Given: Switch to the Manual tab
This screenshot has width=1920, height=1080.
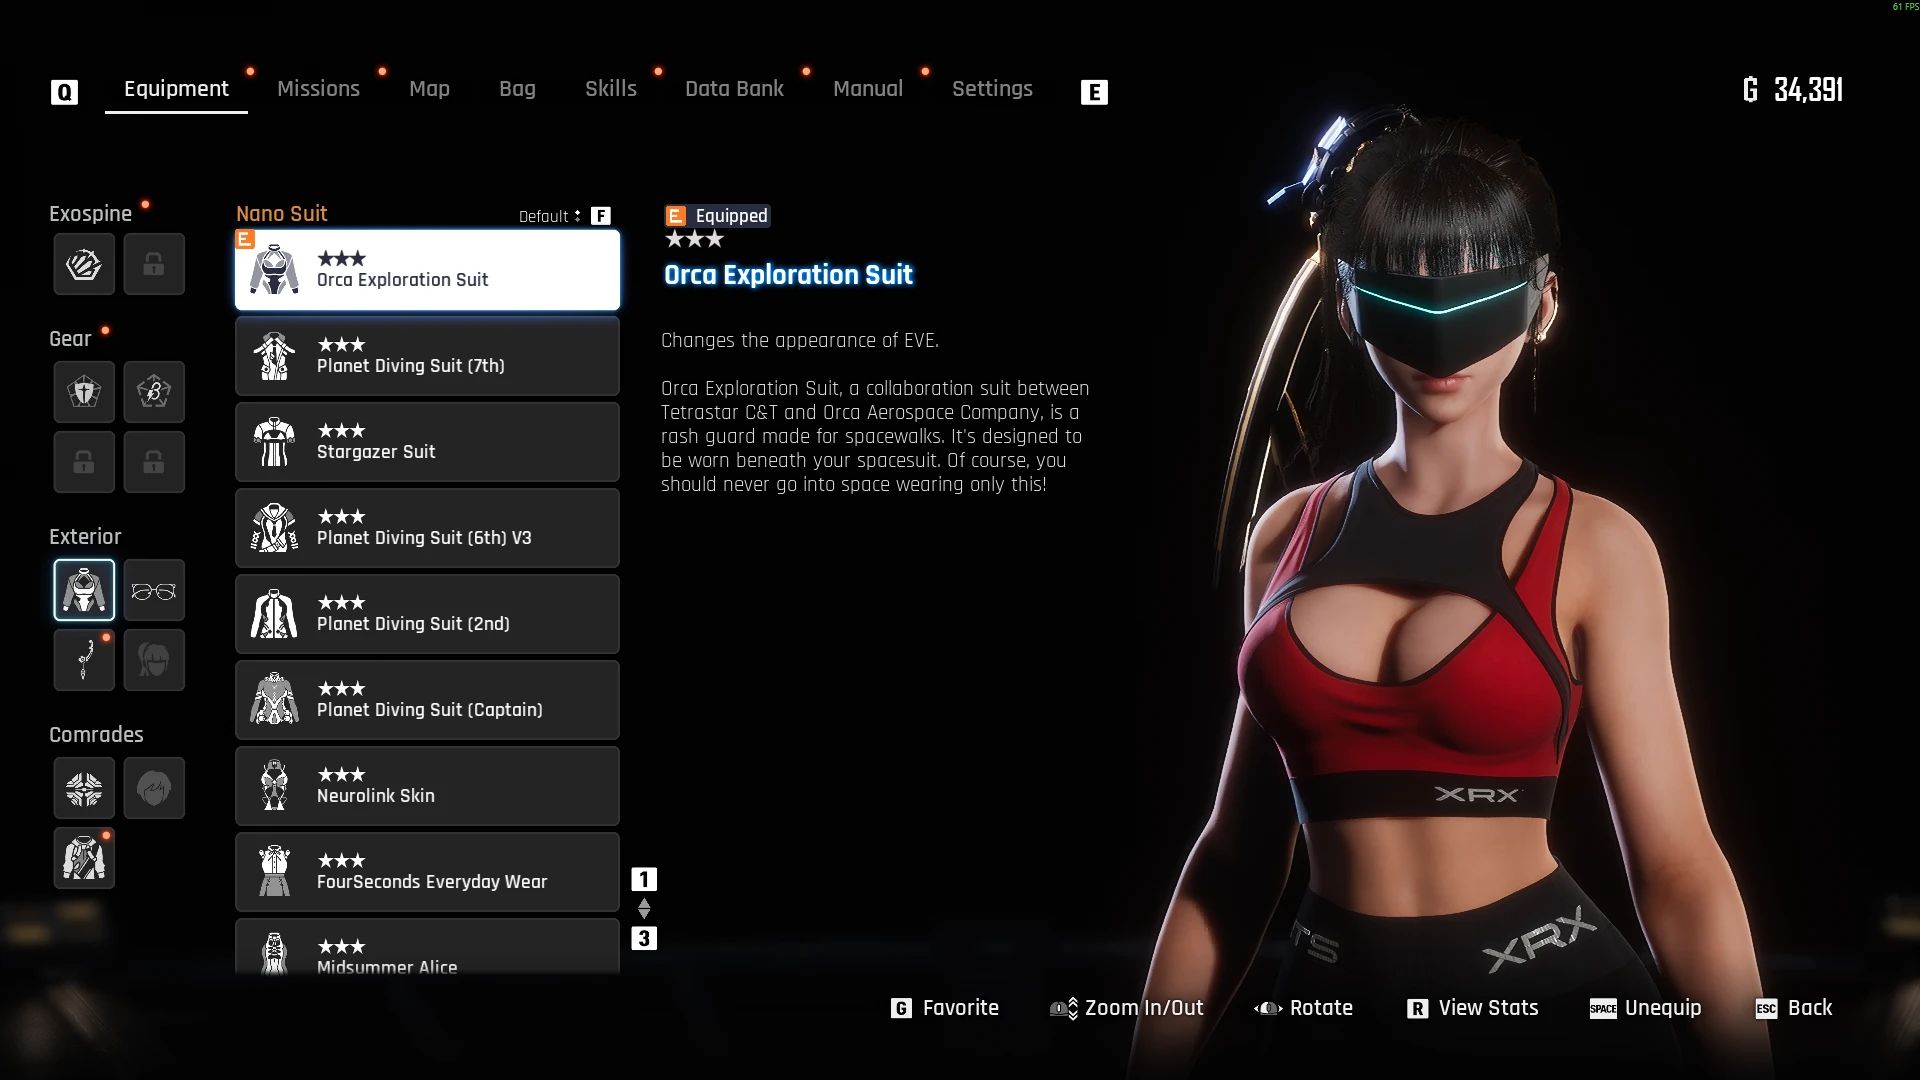Looking at the screenshot, I should coord(868,89).
